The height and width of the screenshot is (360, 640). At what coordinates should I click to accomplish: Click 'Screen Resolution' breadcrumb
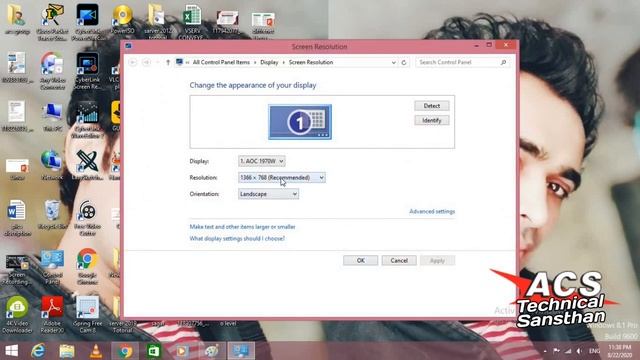(311, 62)
